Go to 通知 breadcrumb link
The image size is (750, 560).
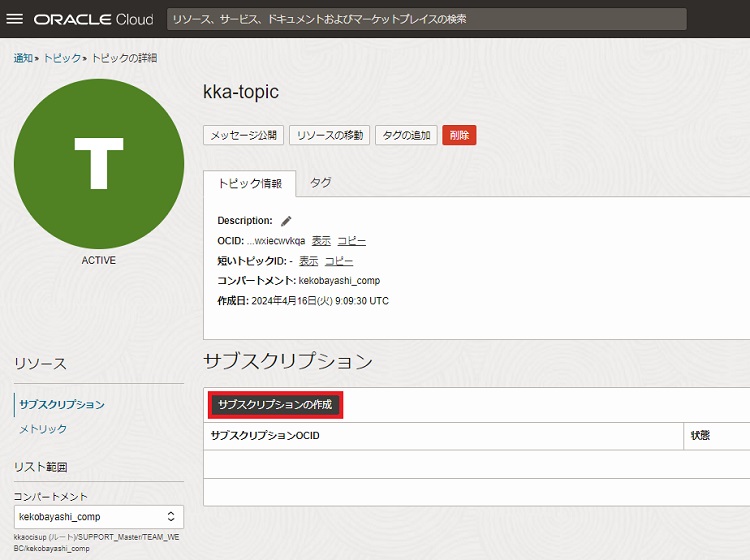[x=23, y=58]
